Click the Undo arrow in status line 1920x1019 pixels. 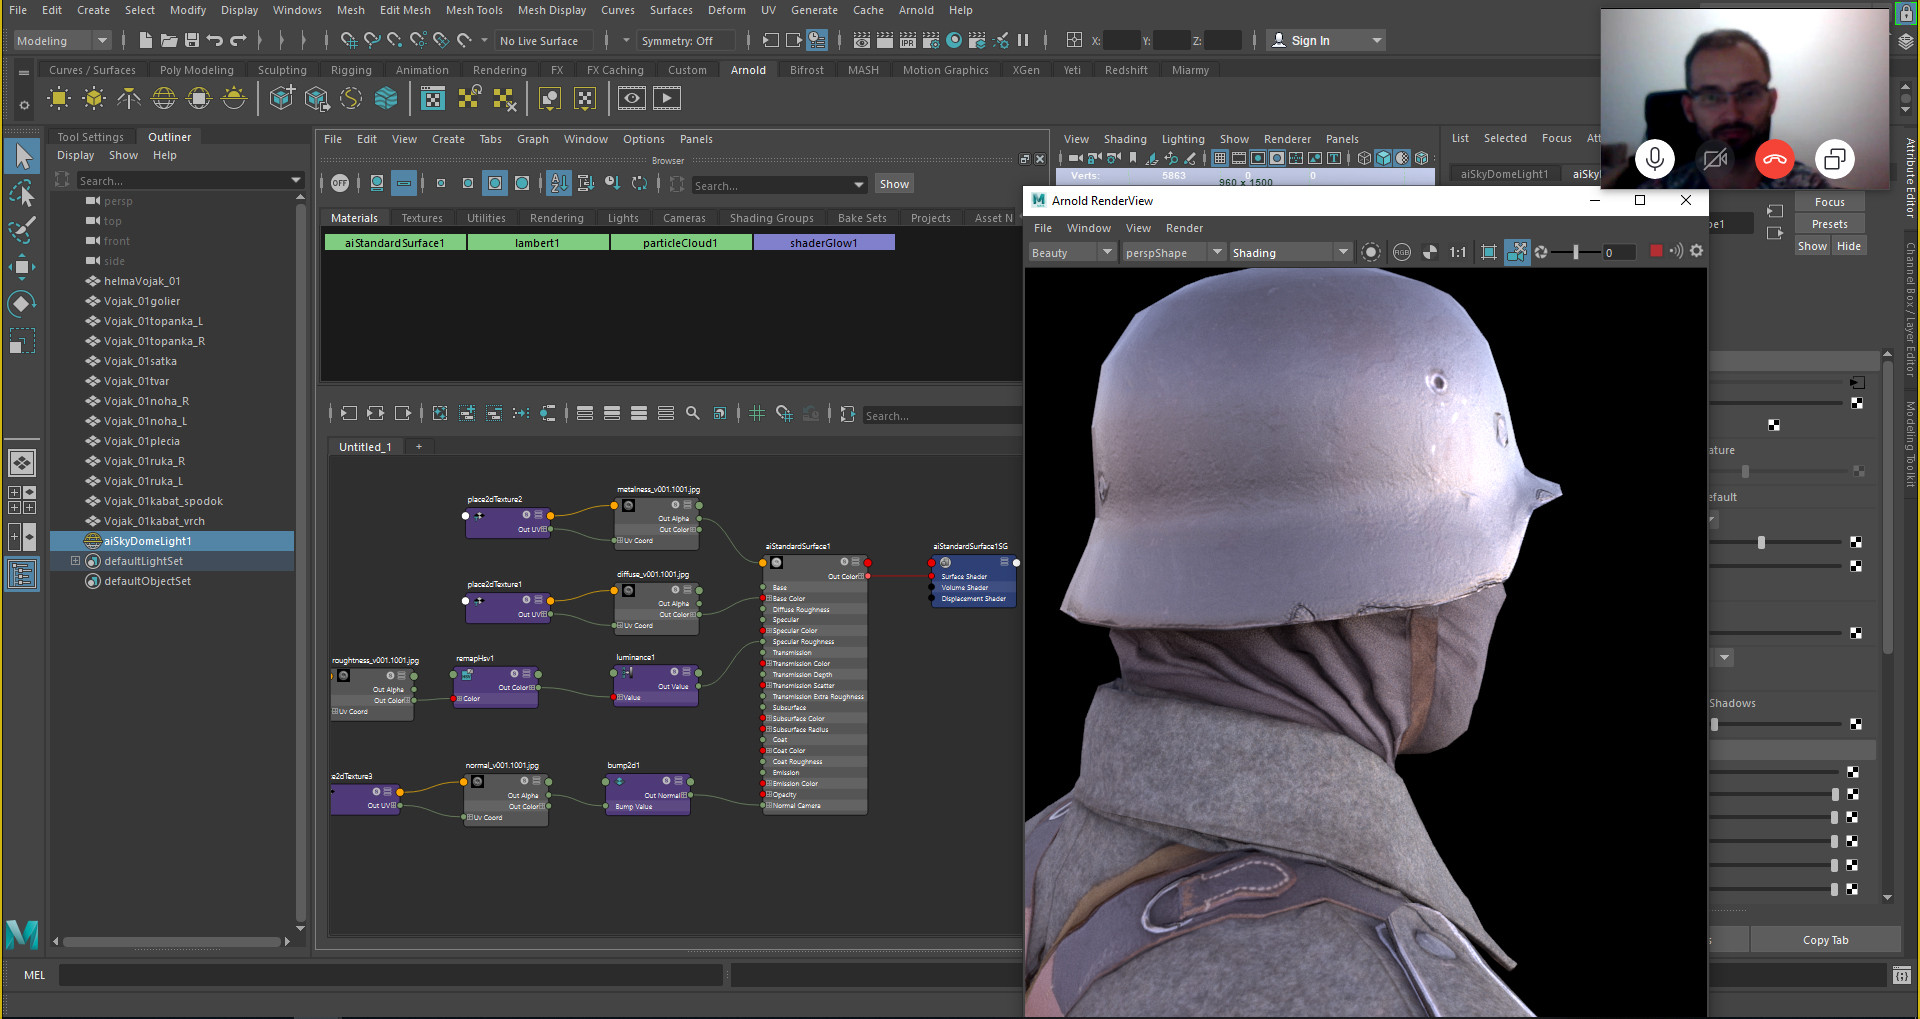click(215, 40)
